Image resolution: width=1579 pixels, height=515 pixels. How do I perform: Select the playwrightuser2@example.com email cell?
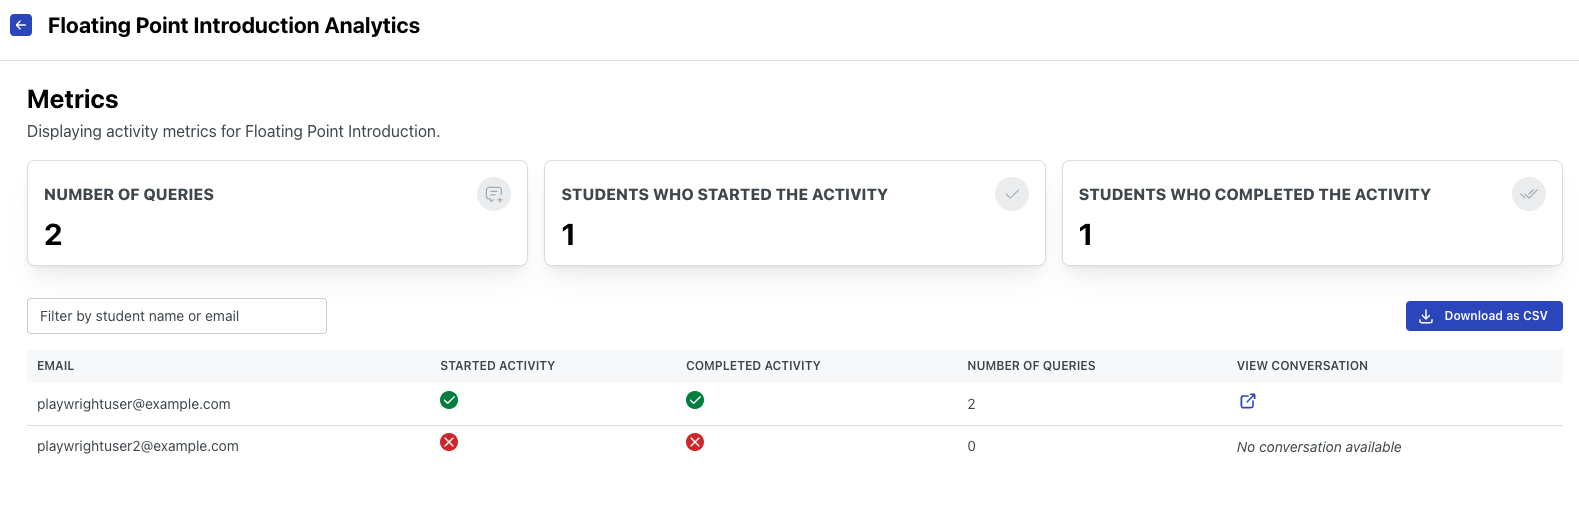tap(138, 446)
